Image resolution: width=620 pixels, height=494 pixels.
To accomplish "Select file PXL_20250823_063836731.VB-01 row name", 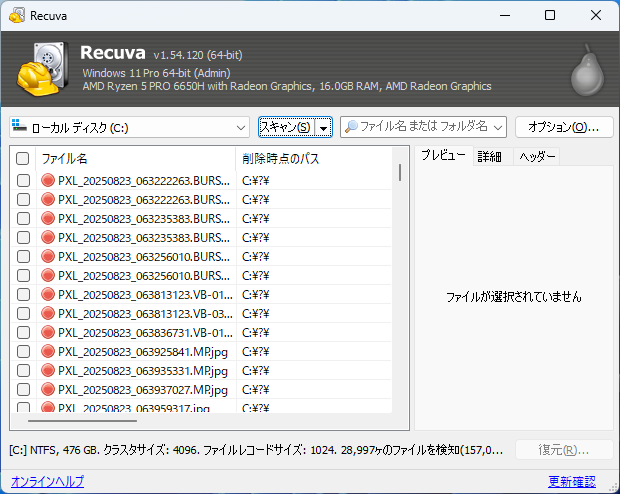I will 145,333.
